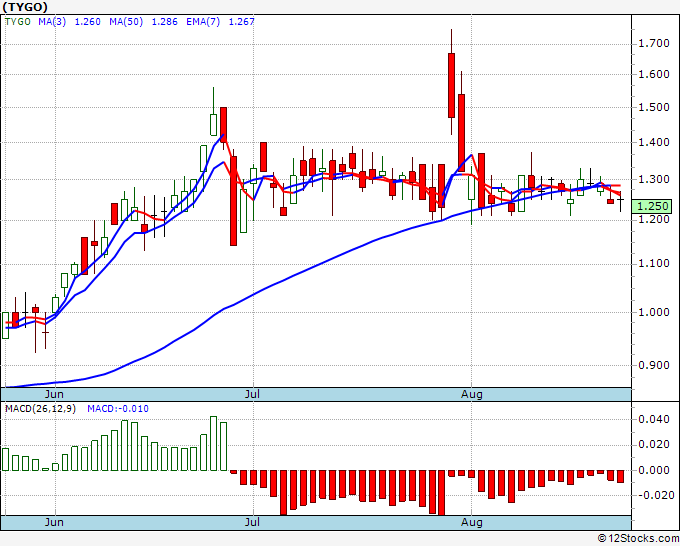Click the 1.100 price axis label
The image size is (680, 546).
pos(654,264)
